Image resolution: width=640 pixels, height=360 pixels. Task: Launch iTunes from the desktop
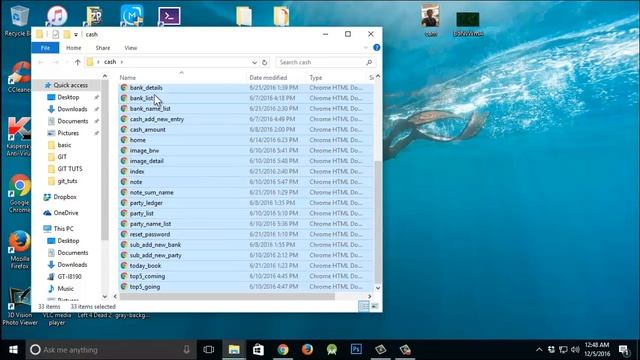tap(57, 16)
